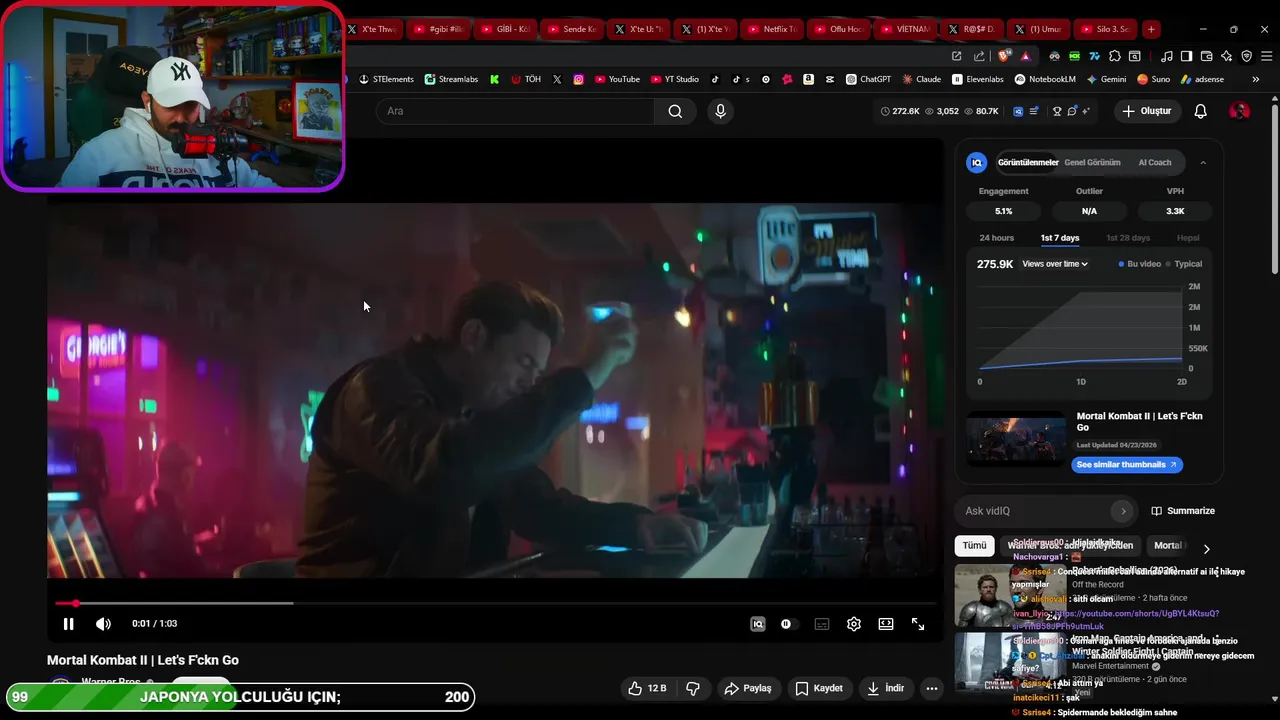The width and height of the screenshot is (1280, 720).
Task: Open YouTube notifications bell
Action: 1201,111
